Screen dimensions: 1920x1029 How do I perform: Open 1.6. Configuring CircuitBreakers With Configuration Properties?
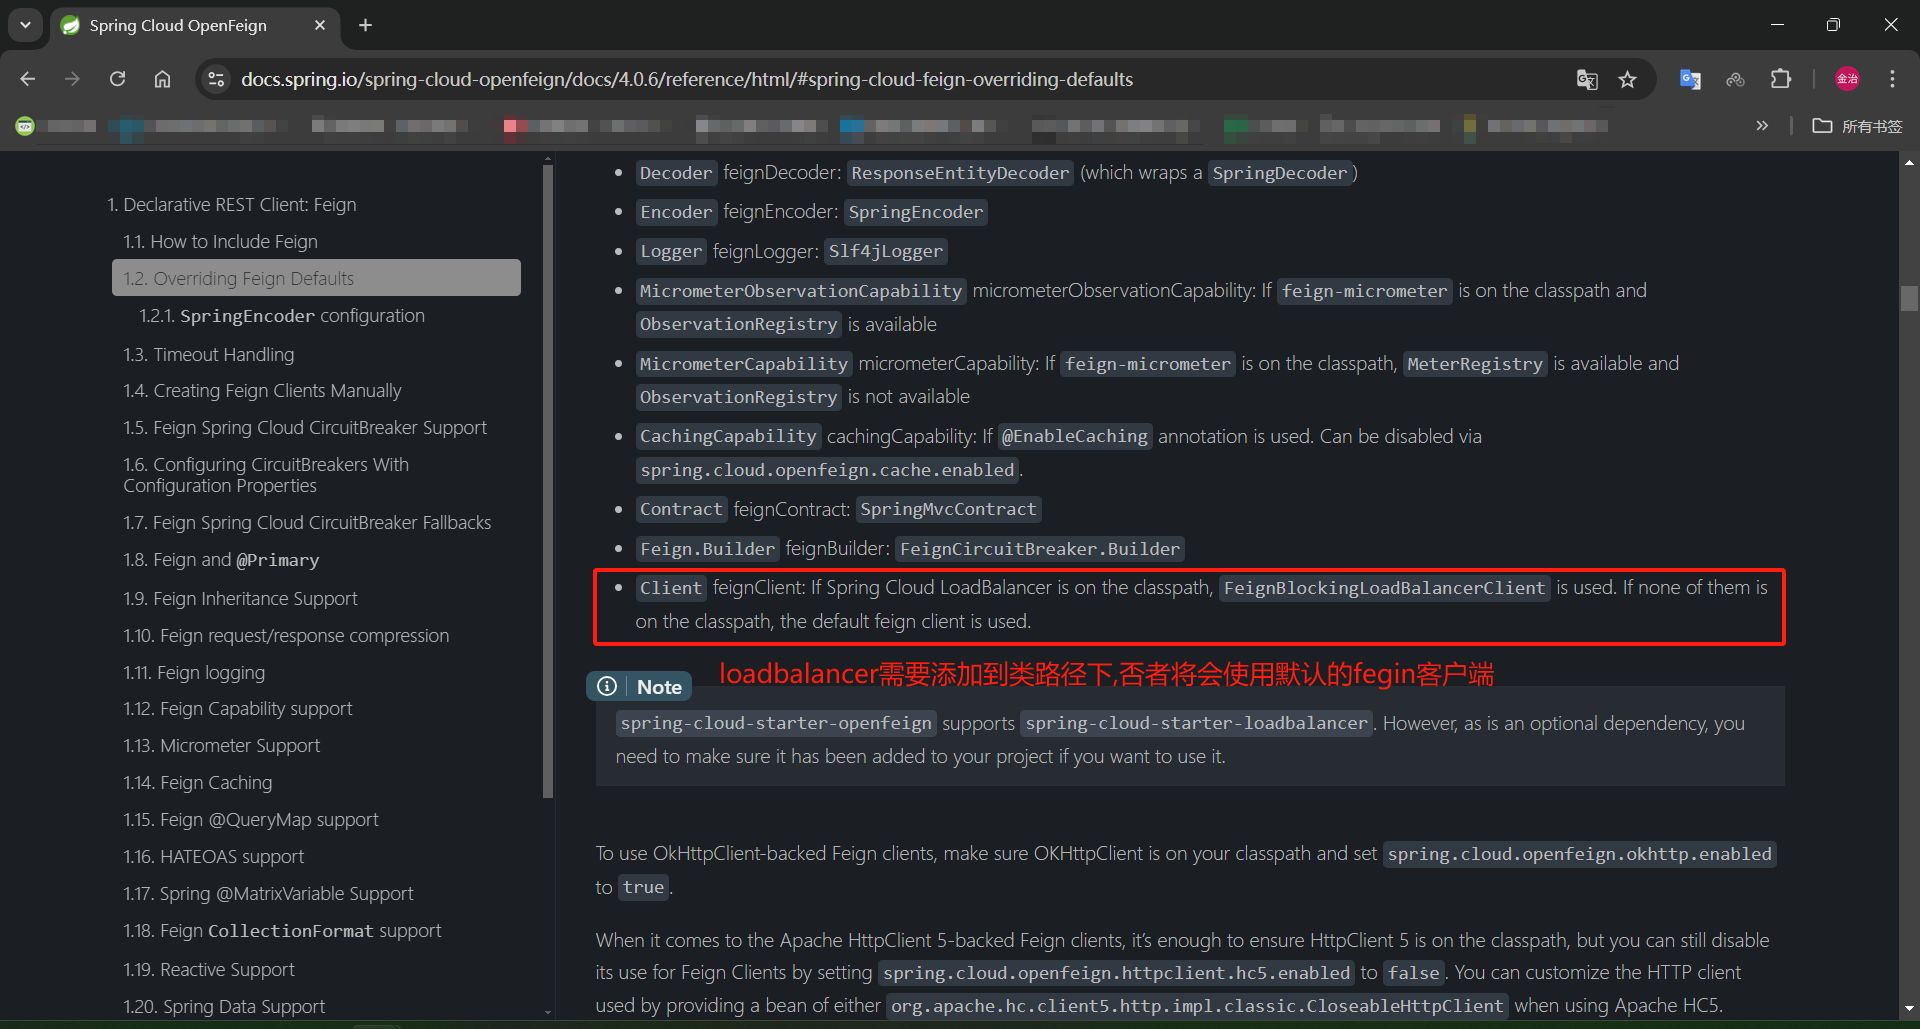[266, 475]
